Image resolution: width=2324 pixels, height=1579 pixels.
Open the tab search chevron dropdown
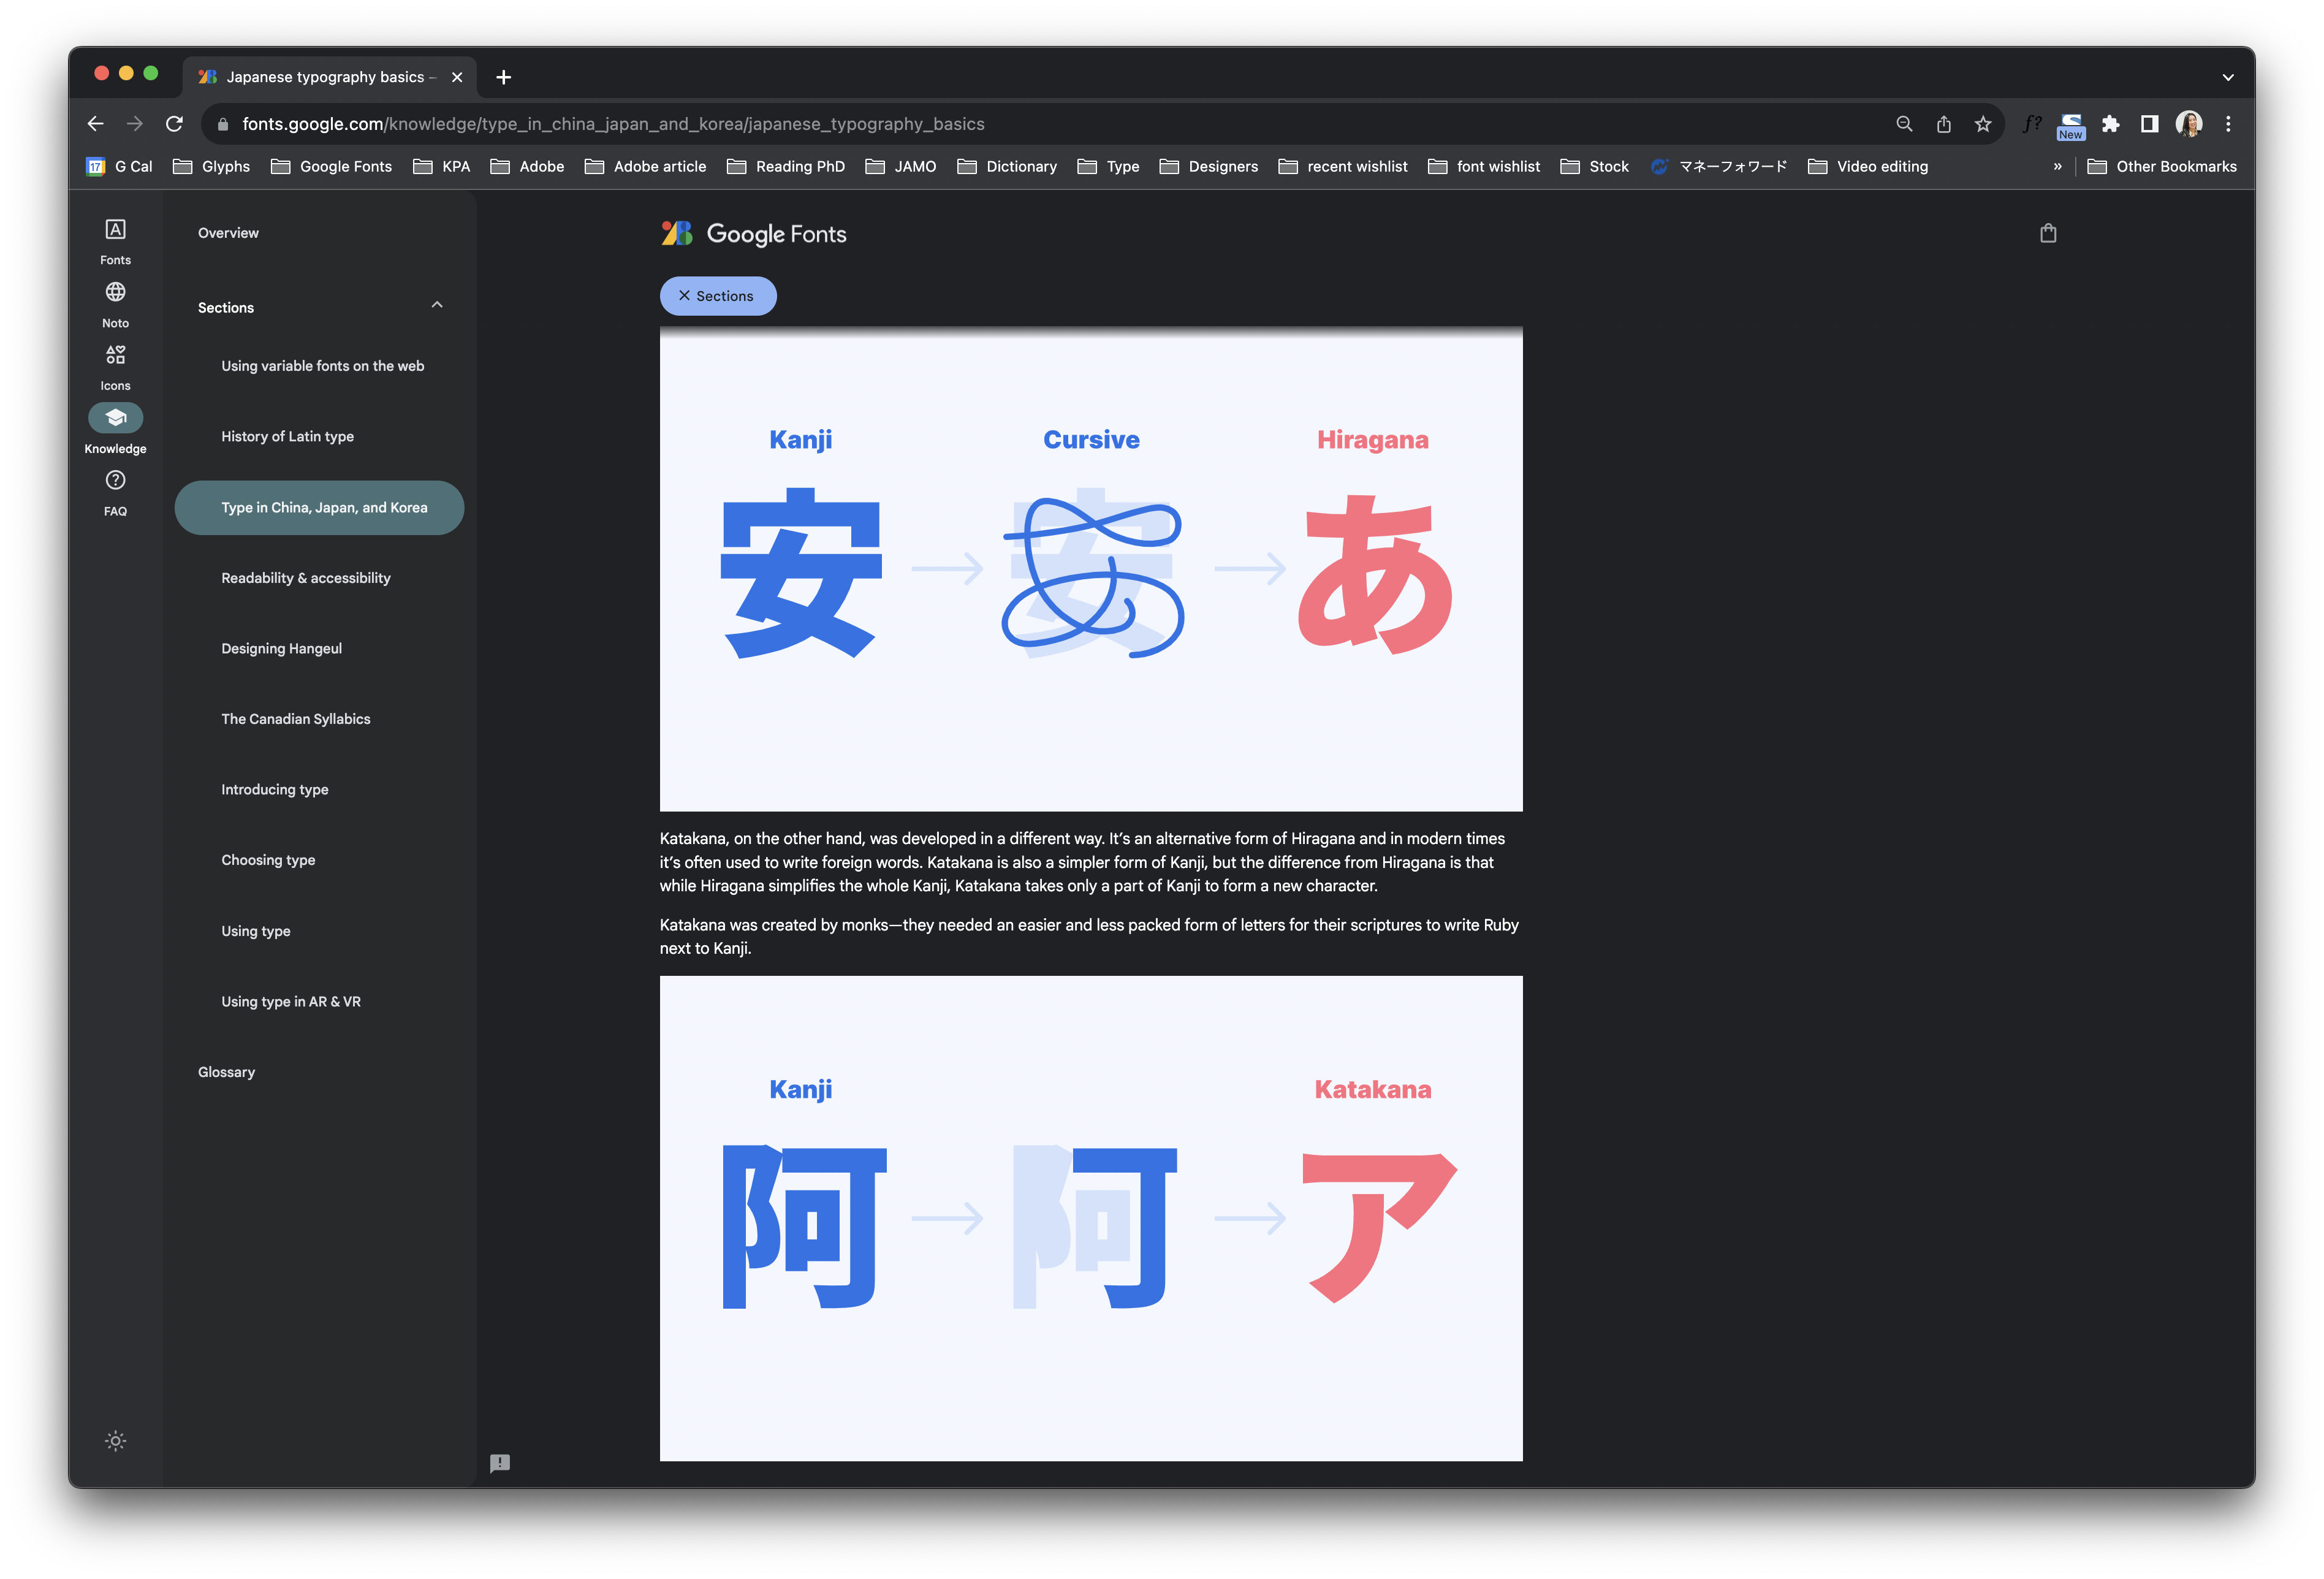(x=2228, y=77)
